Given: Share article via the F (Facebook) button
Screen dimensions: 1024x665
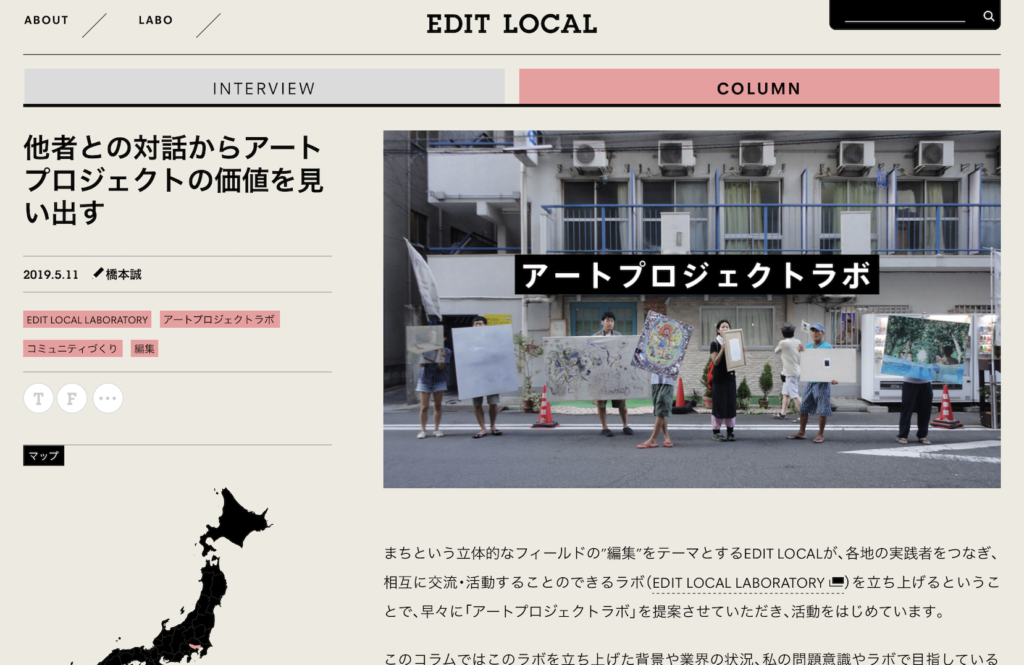Looking at the screenshot, I should coord(72,398).
